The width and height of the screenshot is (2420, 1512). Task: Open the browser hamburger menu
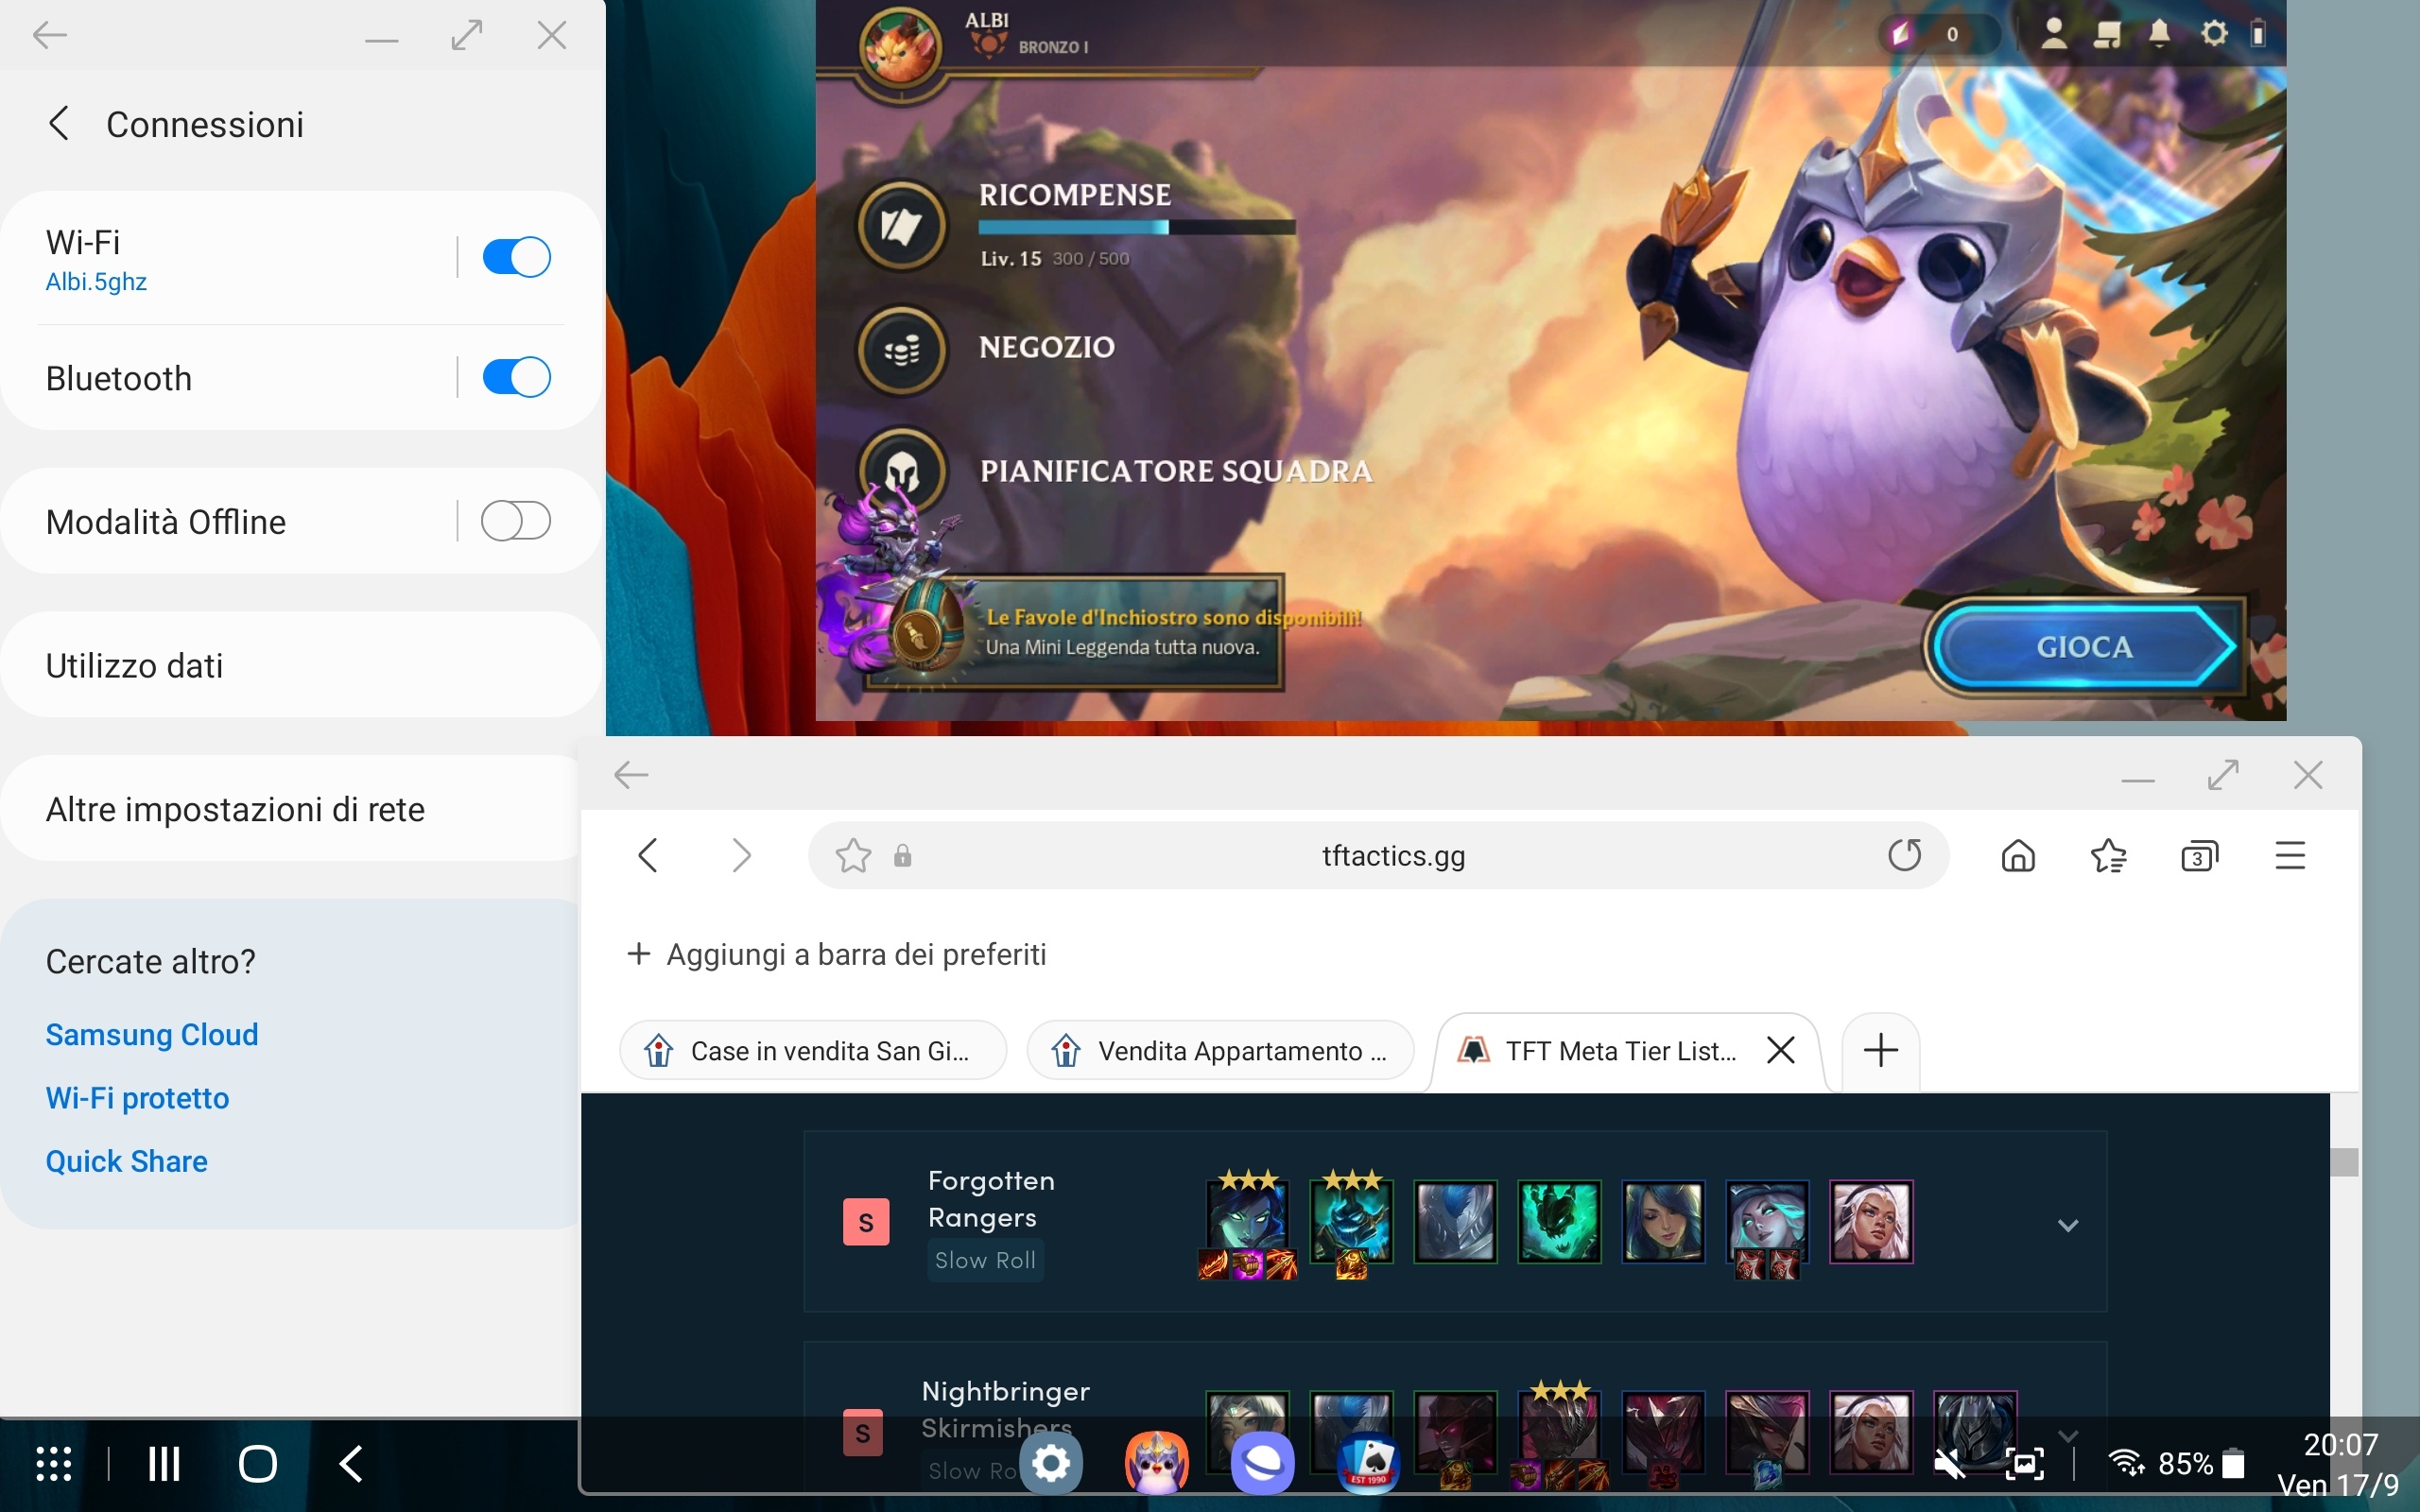tap(2290, 856)
